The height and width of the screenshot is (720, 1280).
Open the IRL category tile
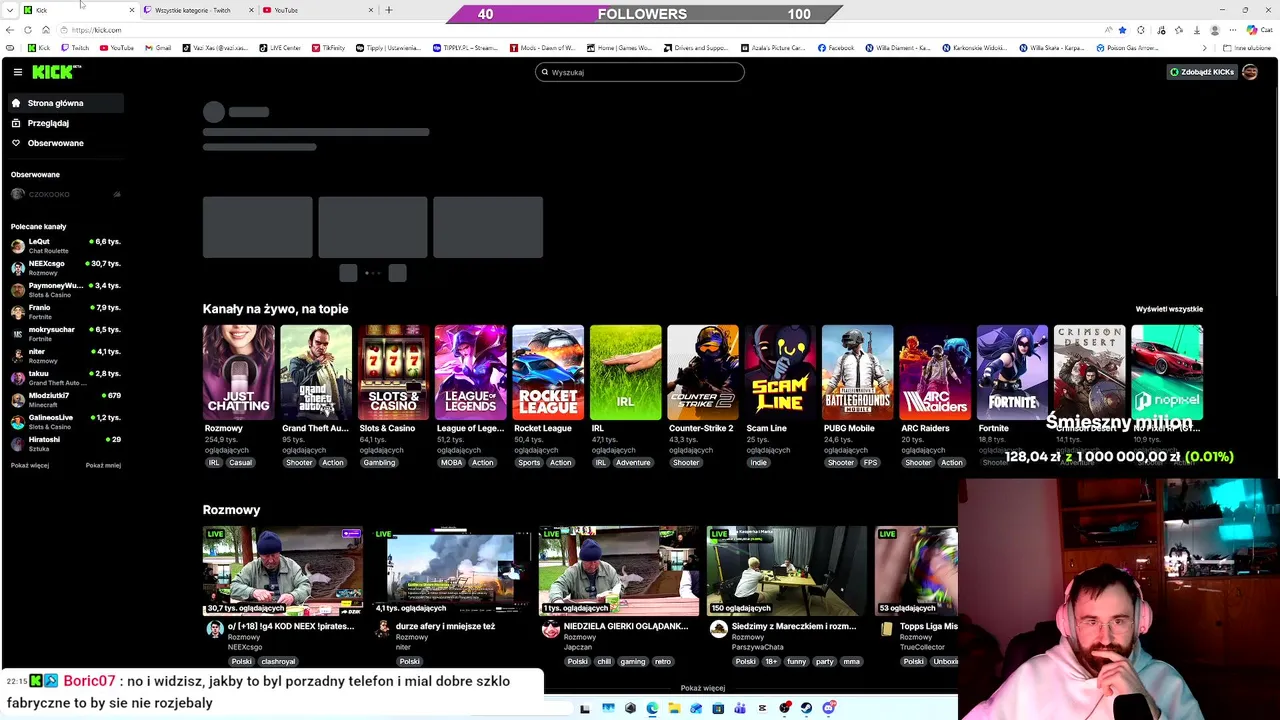pos(625,372)
